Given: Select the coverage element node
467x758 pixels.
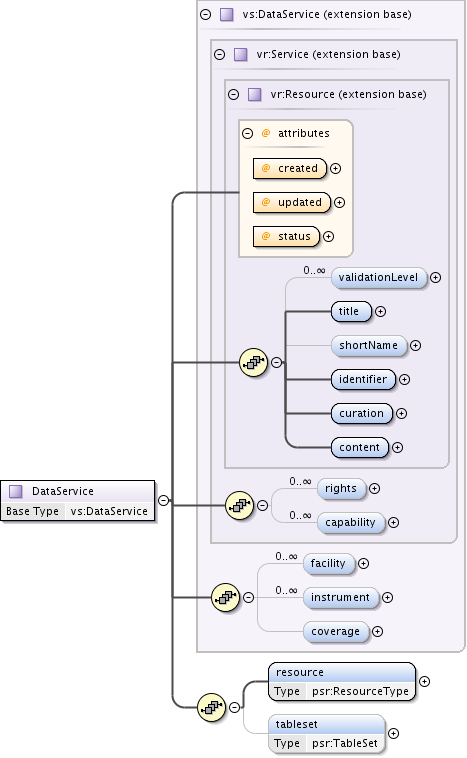Looking at the screenshot, I should 336,631.
